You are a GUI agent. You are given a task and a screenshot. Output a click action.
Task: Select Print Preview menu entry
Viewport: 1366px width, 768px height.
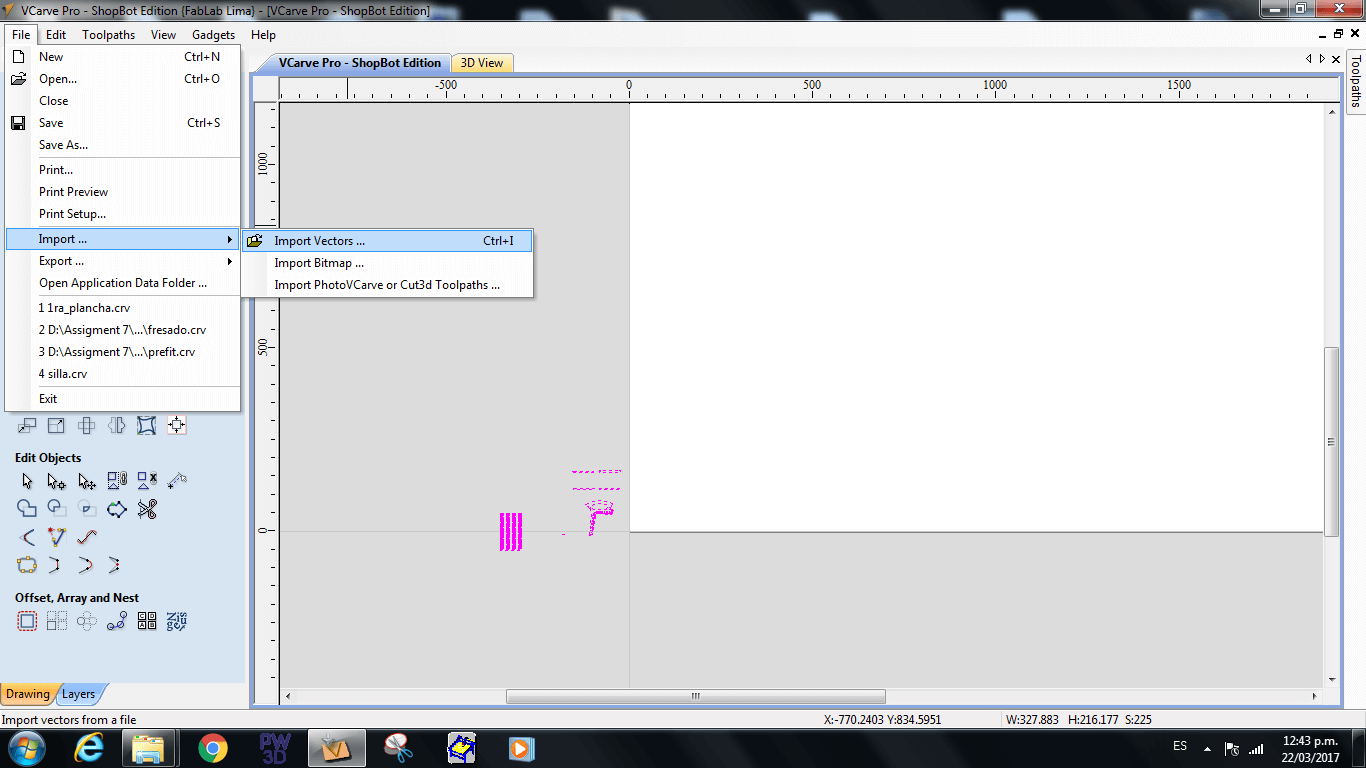123,192
